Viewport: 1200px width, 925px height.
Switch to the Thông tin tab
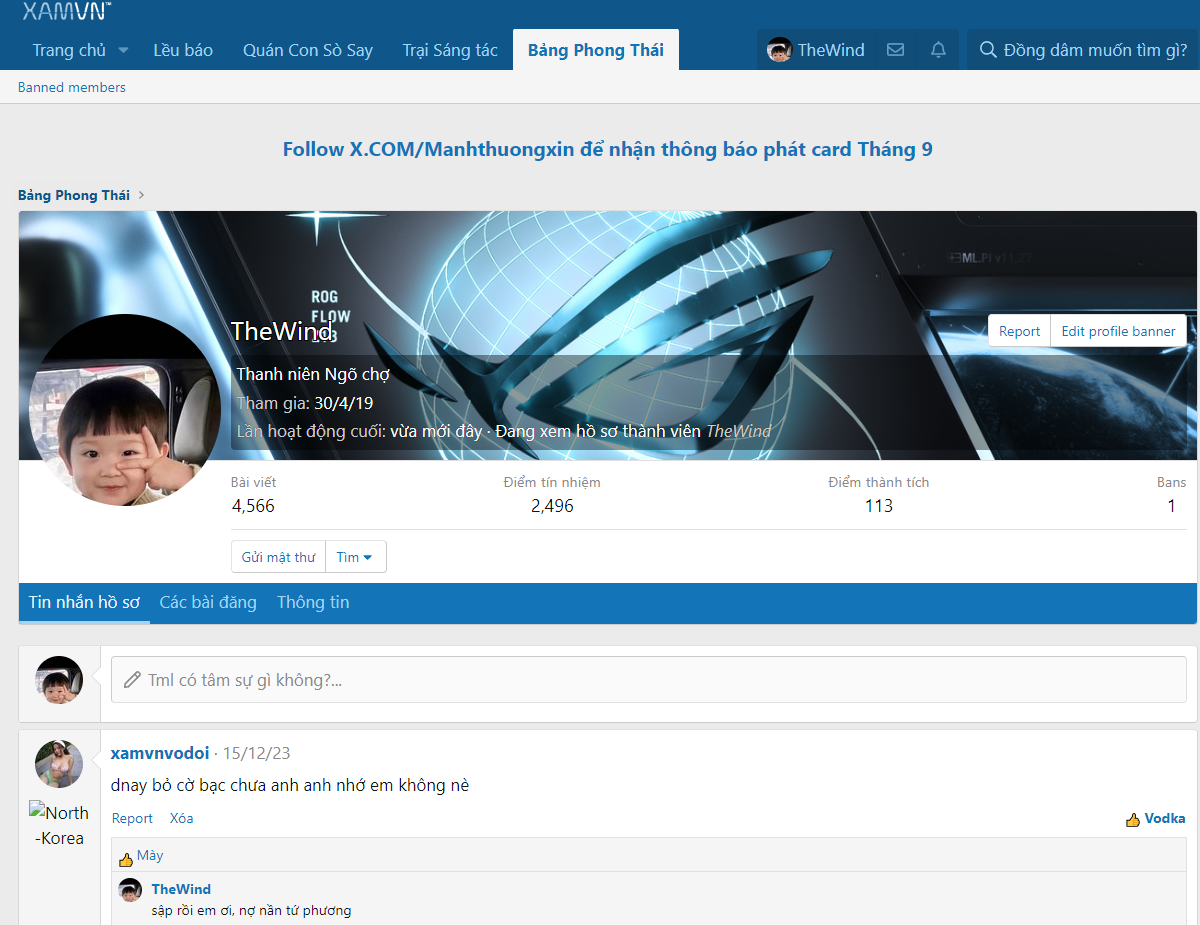click(313, 602)
